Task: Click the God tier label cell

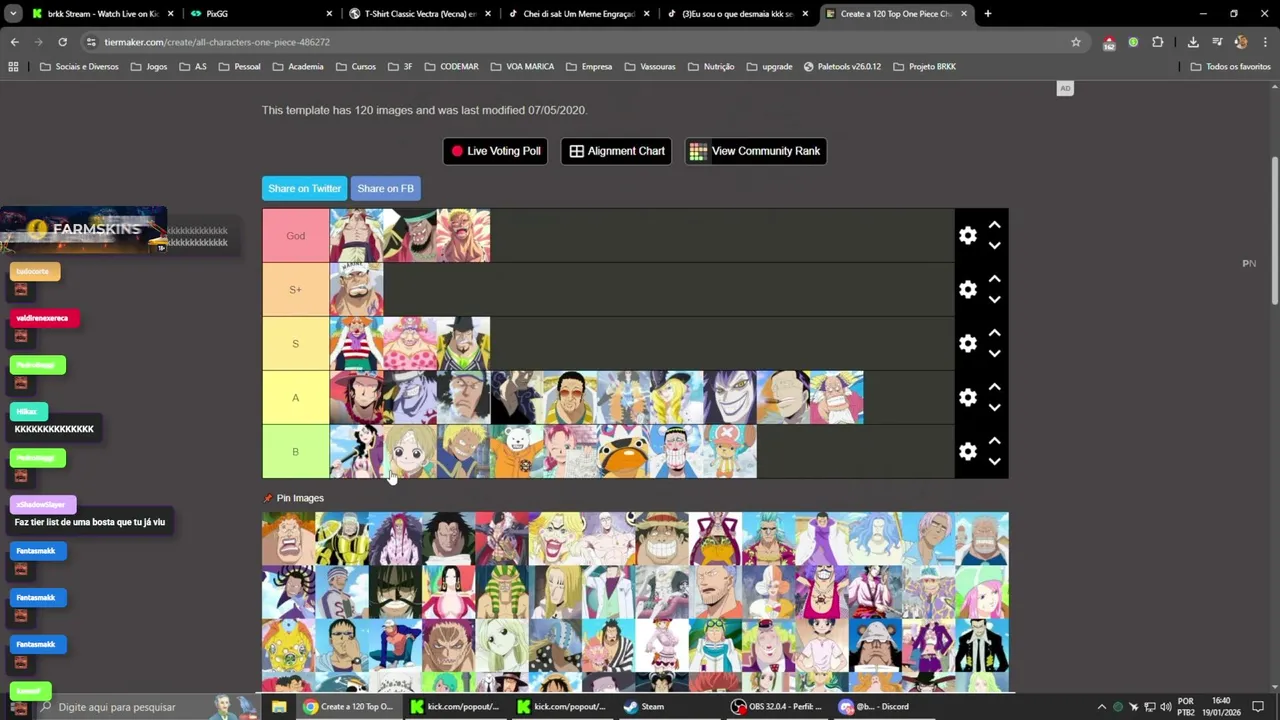Action: pos(295,236)
